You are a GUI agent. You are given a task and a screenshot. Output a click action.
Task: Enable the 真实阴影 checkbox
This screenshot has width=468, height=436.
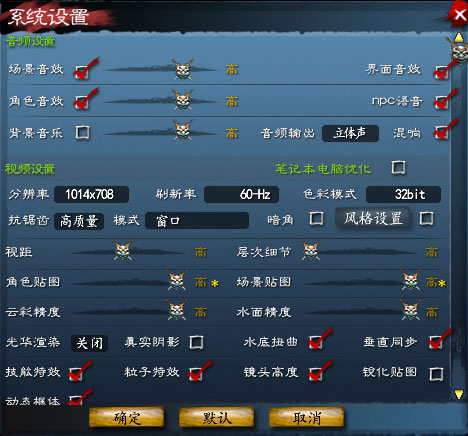pyautogui.click(x=196, y=342)
